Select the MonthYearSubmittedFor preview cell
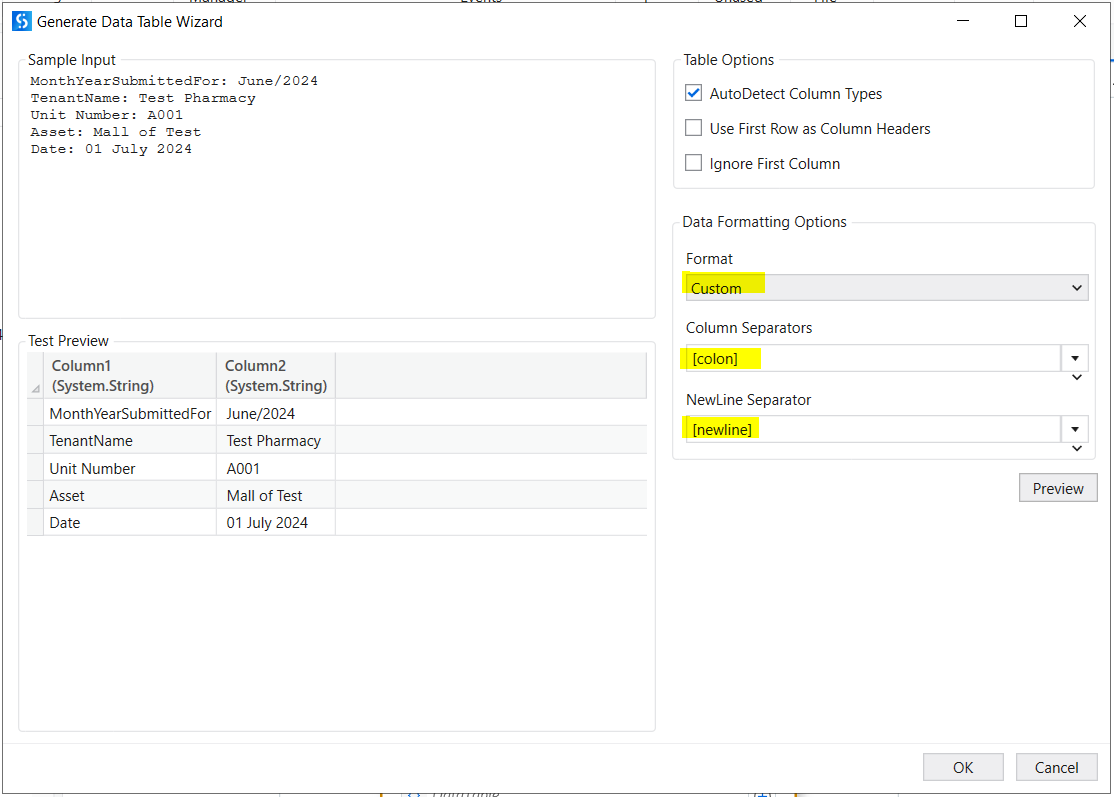This screenshot has width=1114, height=797. coord(130,413)
